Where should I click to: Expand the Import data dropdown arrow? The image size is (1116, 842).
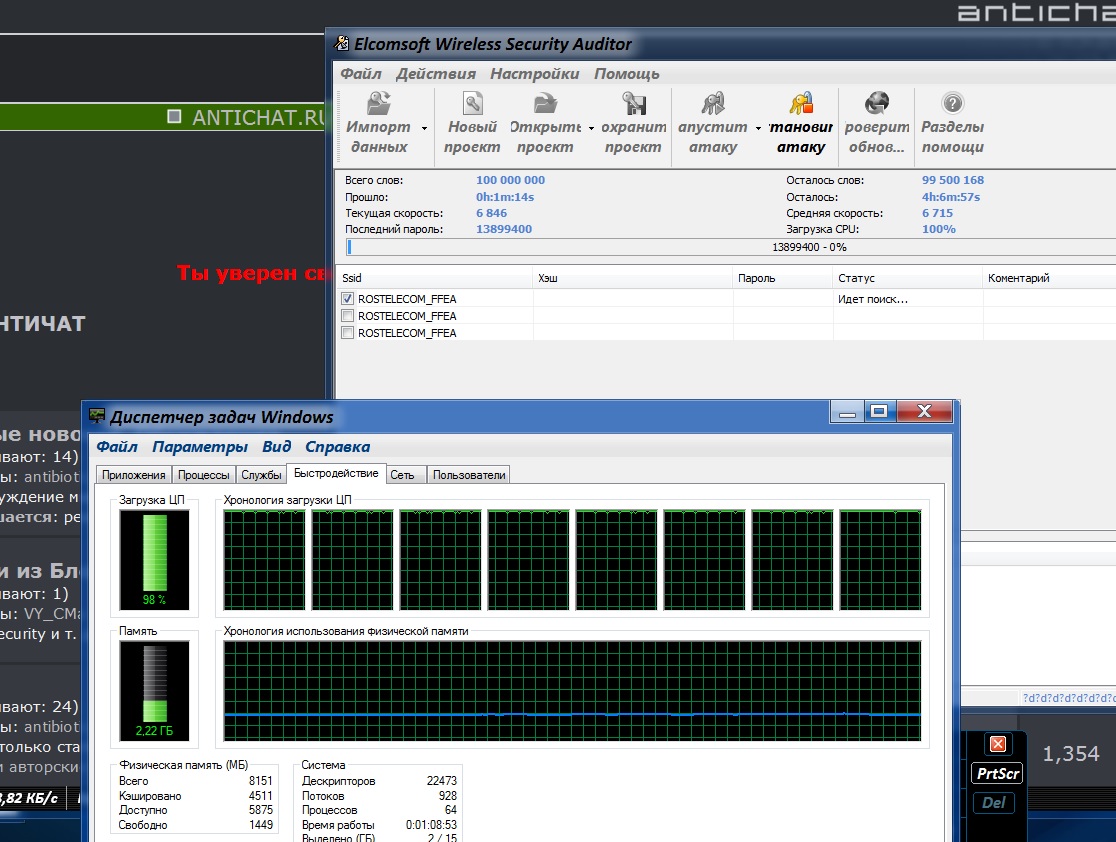click(424, 128)
